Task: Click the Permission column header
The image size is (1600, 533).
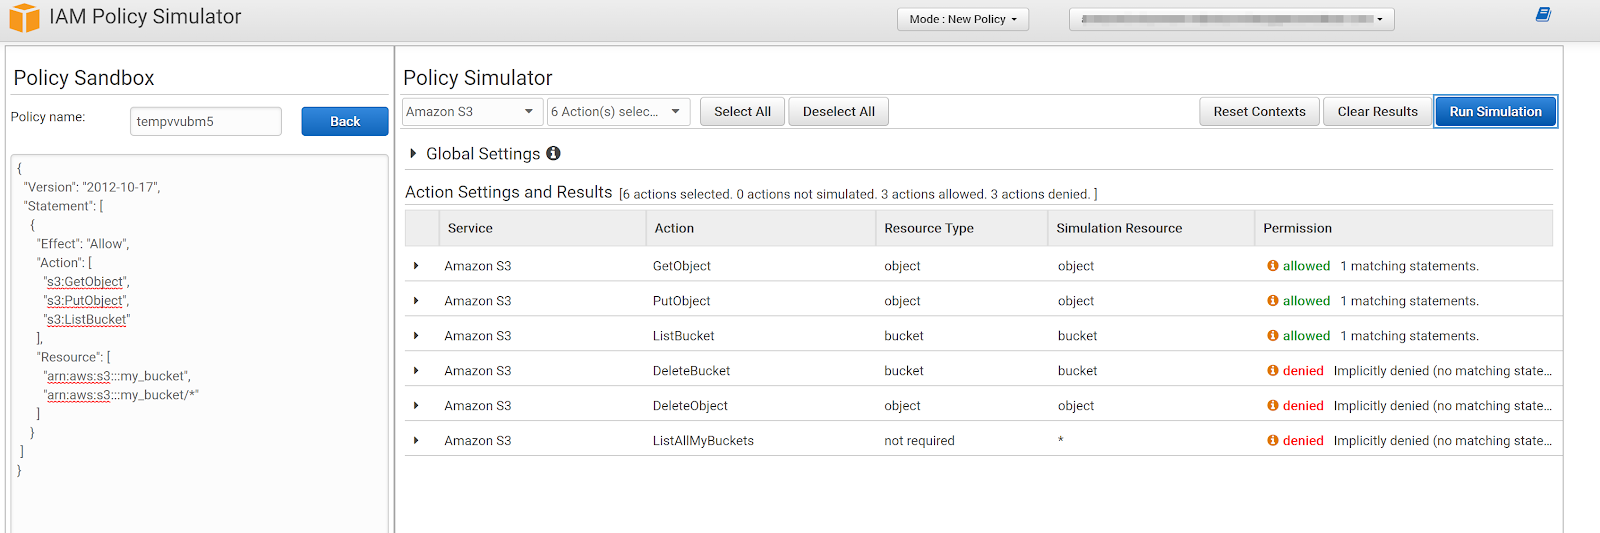Action: 1403,228
